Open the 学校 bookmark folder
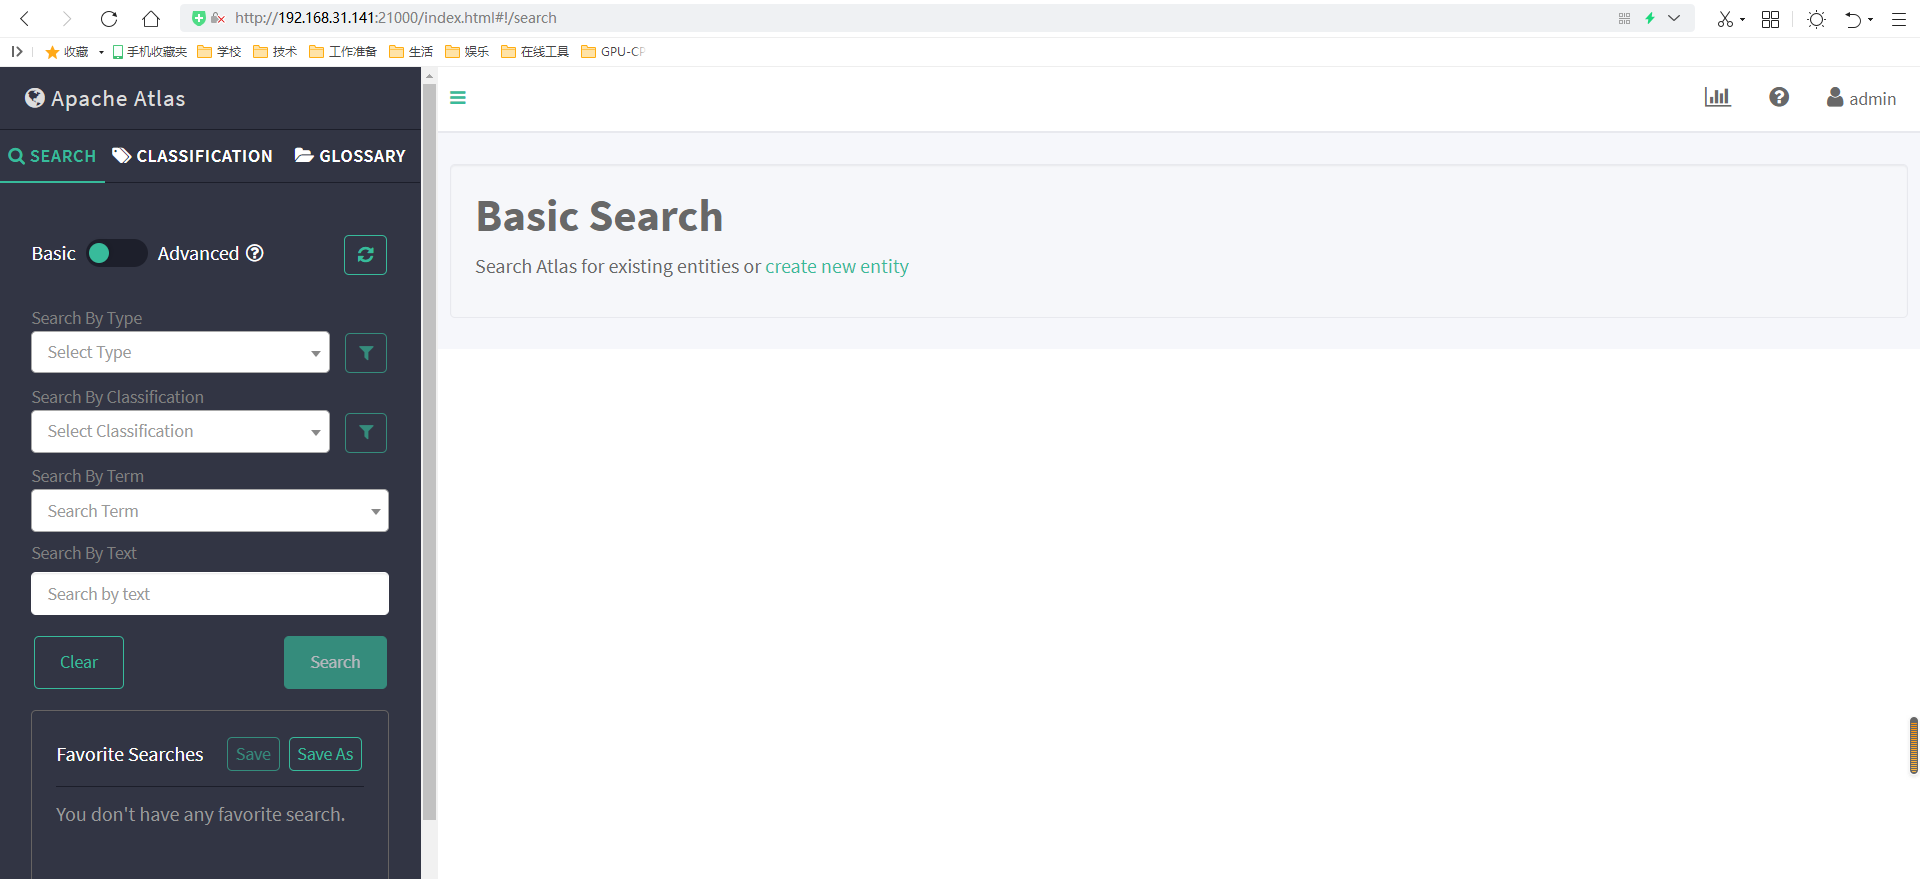Screen dimensions: 1920x879 click(219, 52)
